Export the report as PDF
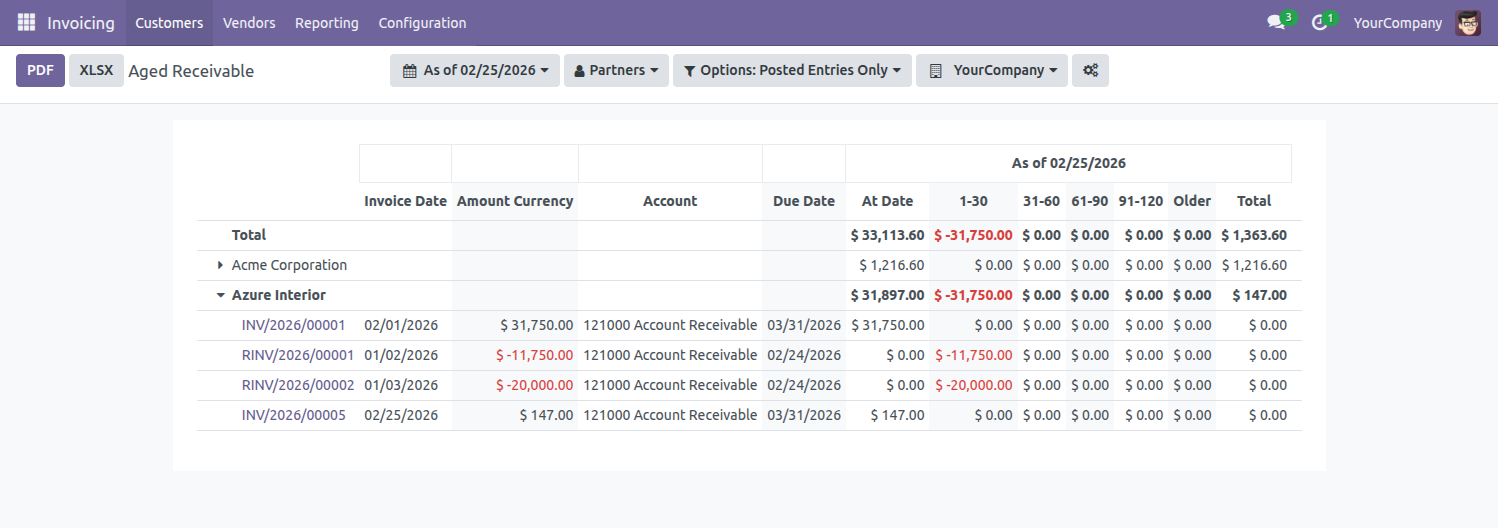The width and height of the screenshot is (1498, 528). (x=40, y=70)
